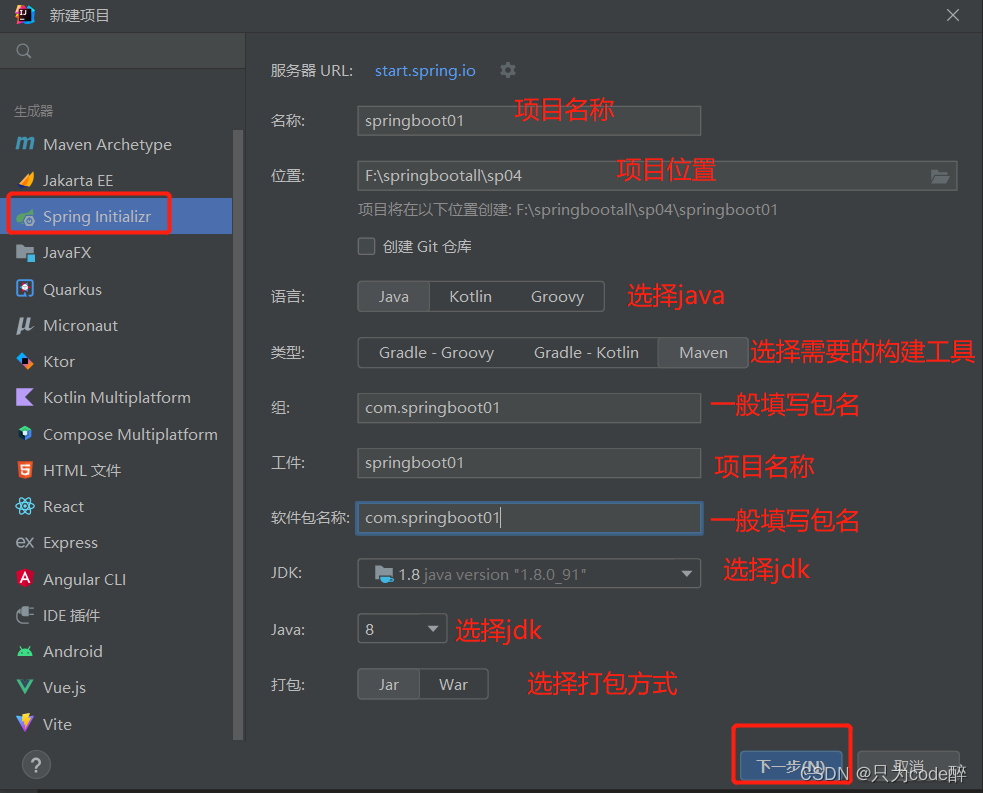Choose Maven build type
The width and height of the screenshot is (983, 793).
[x=703, y=353]
